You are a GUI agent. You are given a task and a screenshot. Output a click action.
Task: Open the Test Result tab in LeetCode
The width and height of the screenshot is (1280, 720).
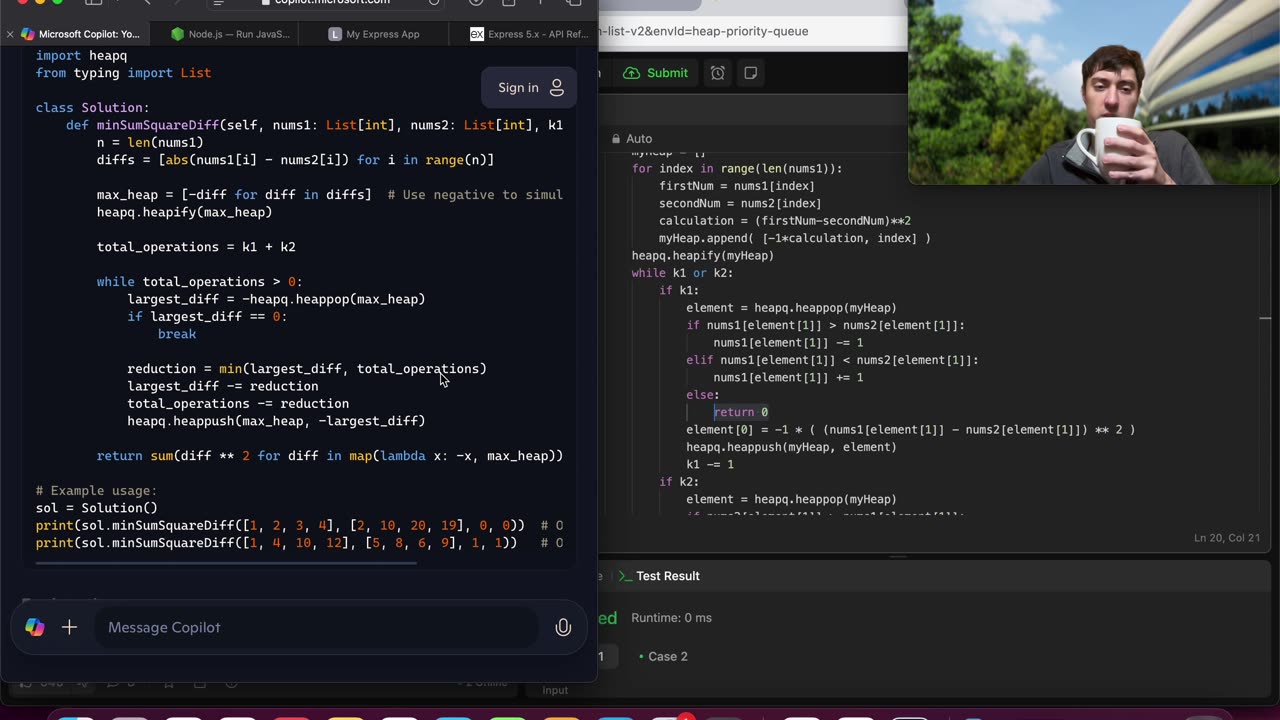[x=658, y=576]
